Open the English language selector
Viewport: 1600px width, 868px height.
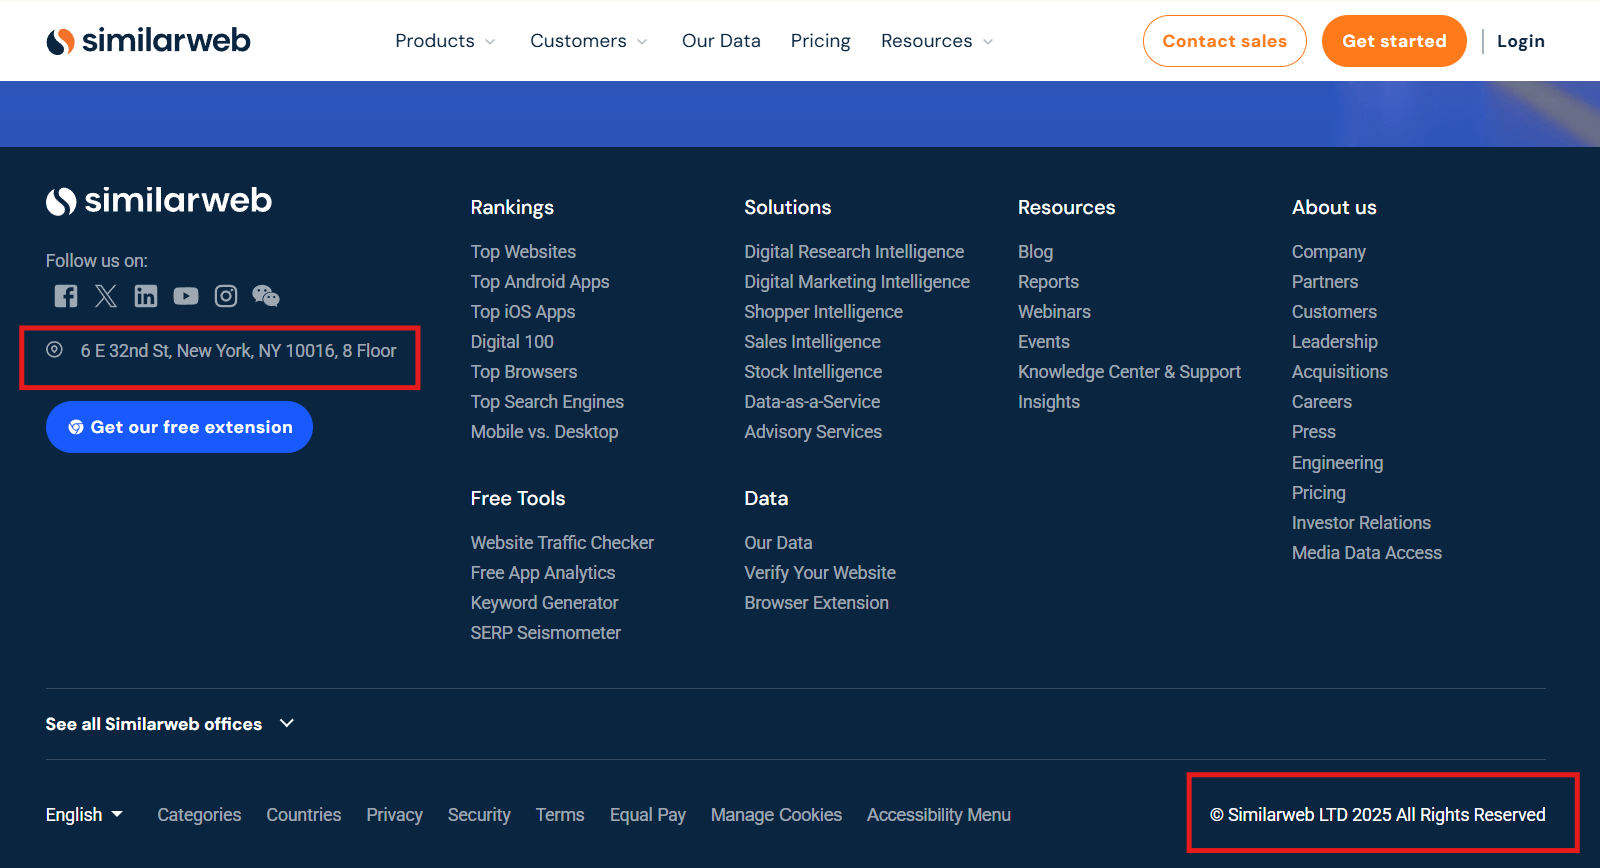click(84, 815)
